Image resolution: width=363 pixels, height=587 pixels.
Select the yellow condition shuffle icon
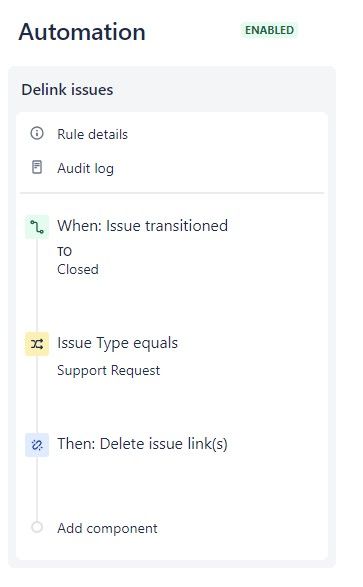pyautogui.click(x=37, y=344)
